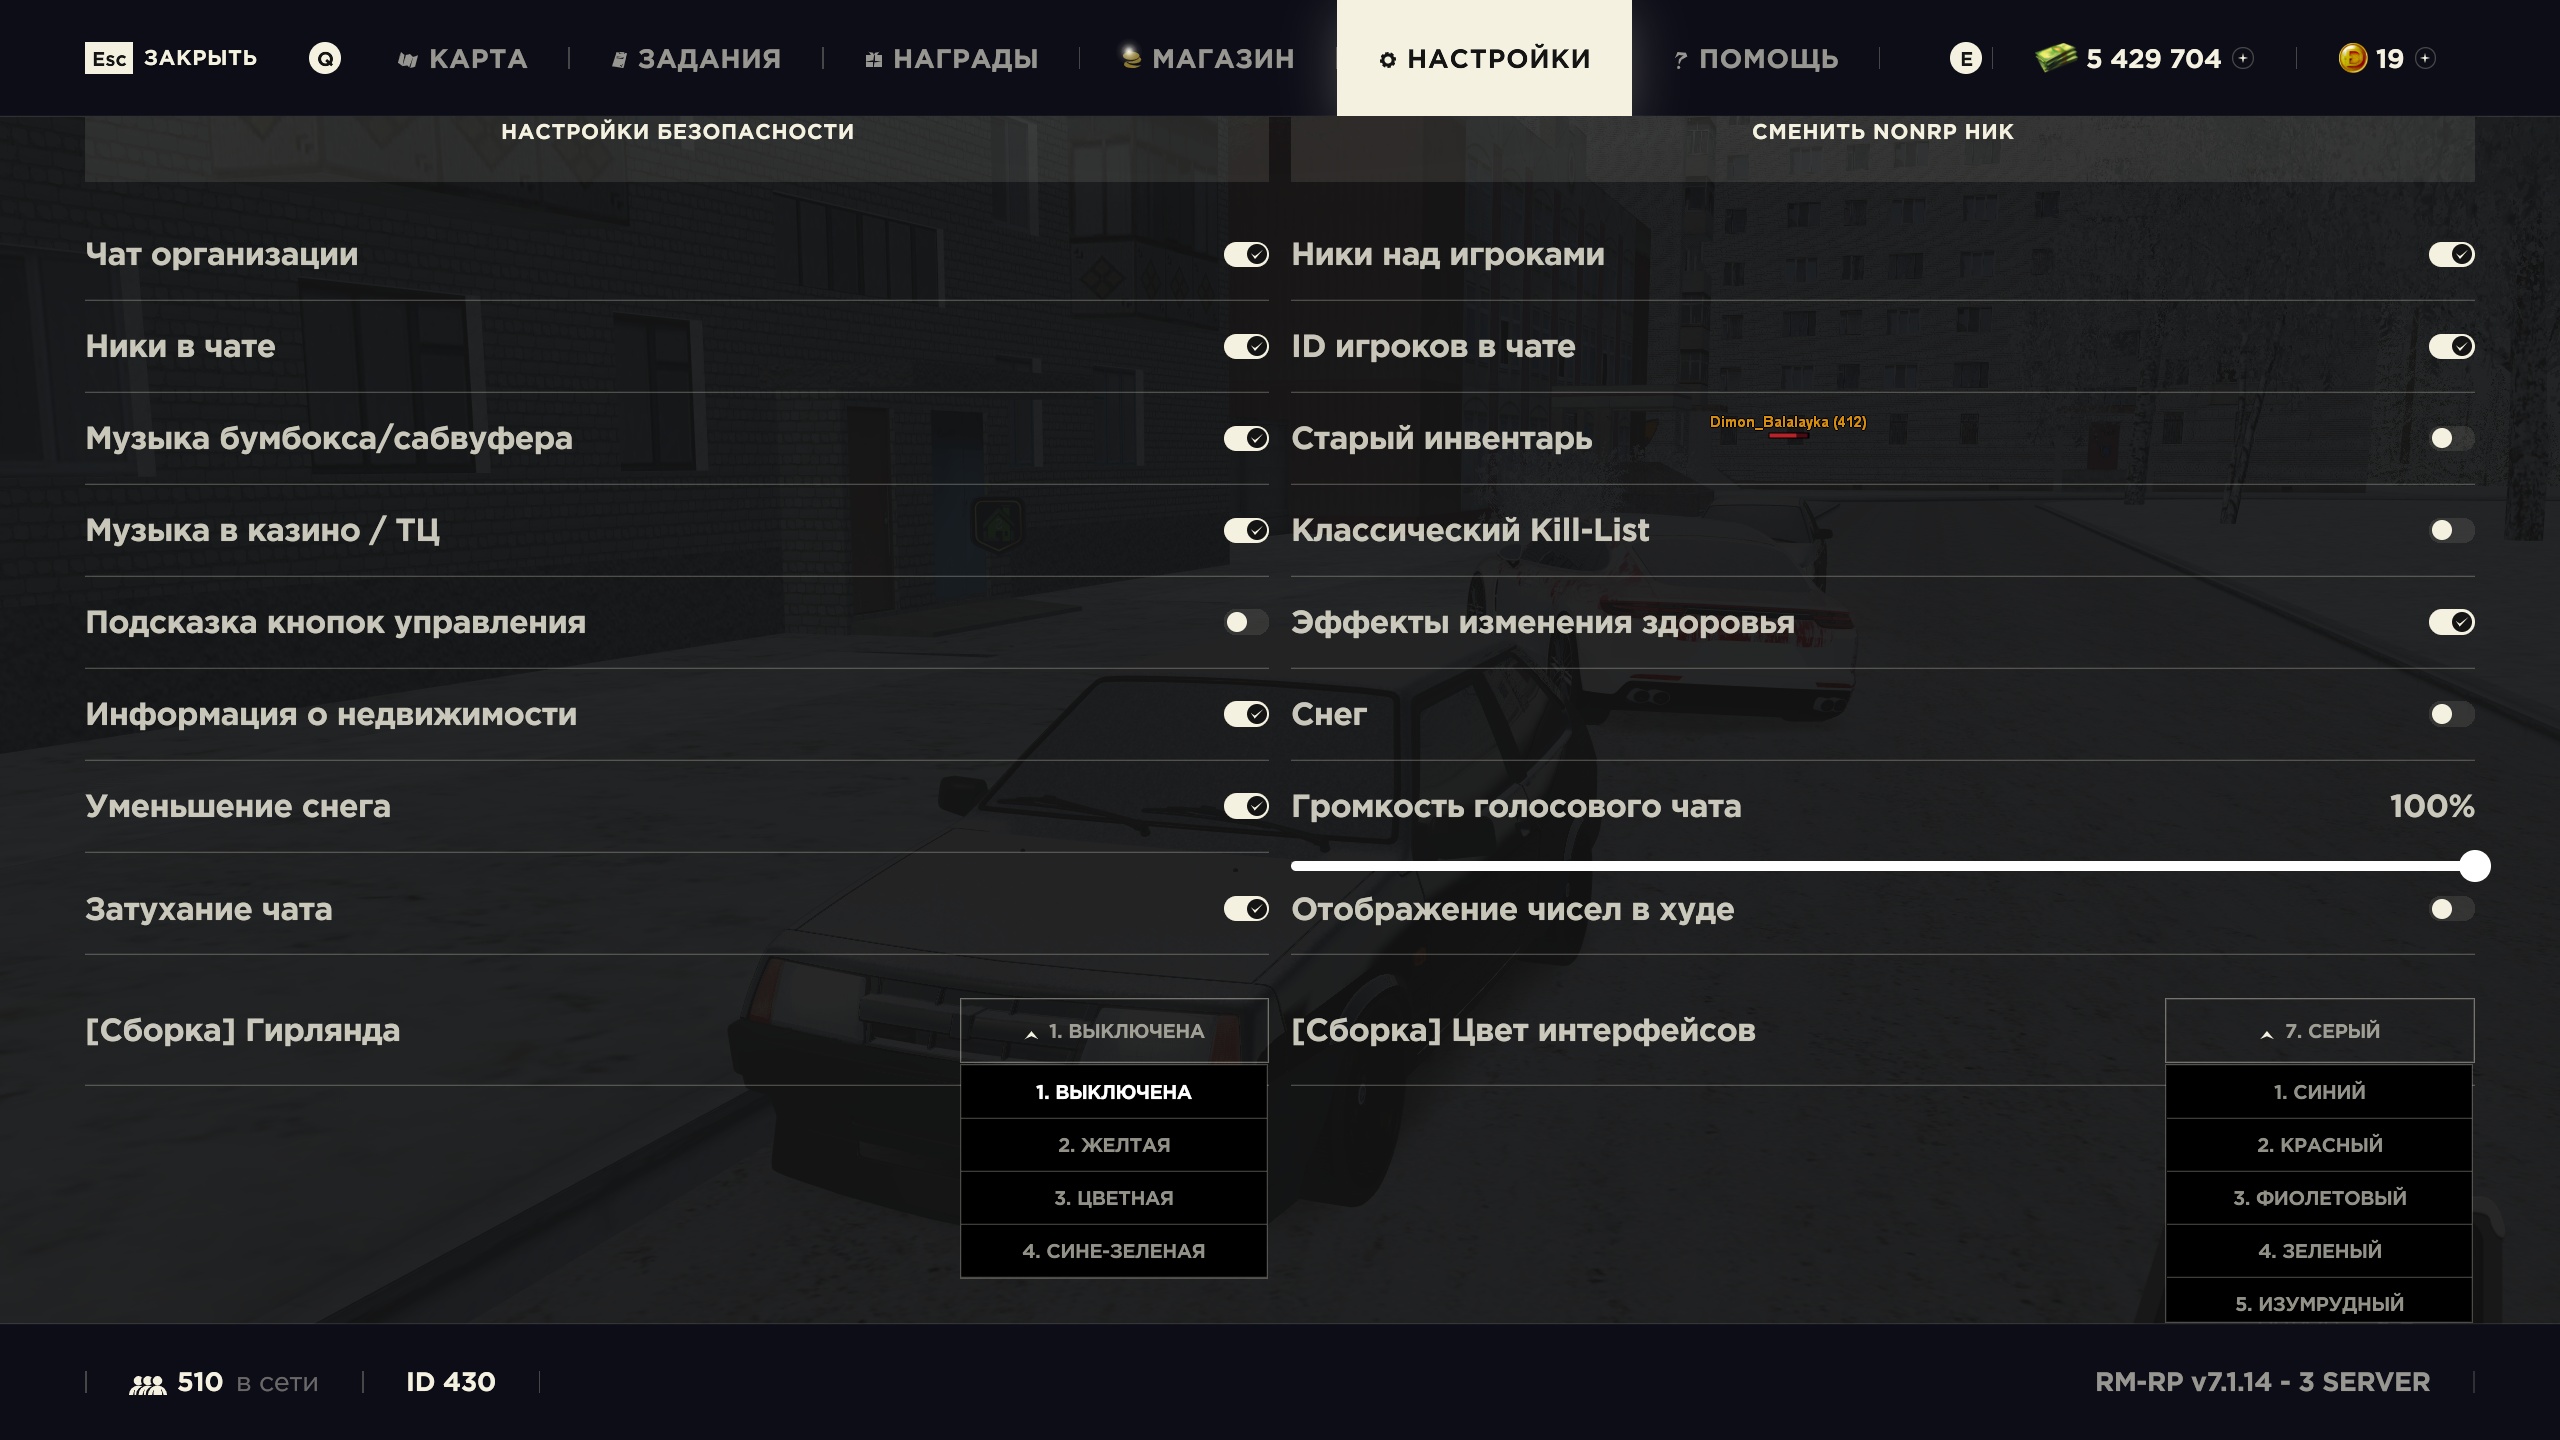This screenshot has width=2560, height=1440.
Task: Click the plus icon beside gold coins
Action: pyautogui.click(x=2425, y=58)
